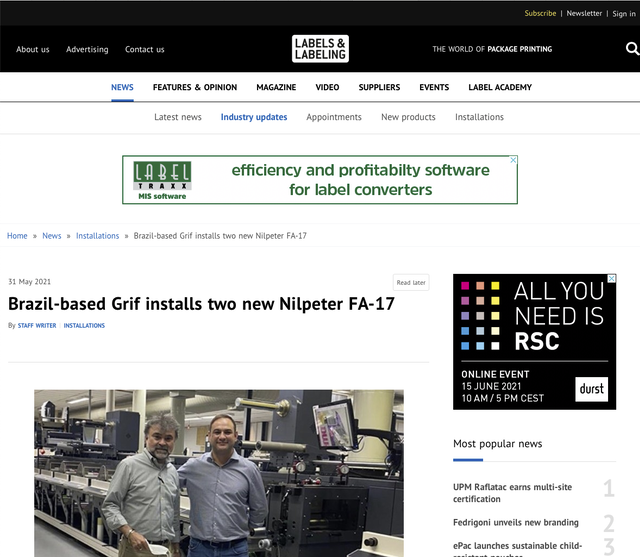Viewport: 640px width, 557px height.
Task: Open the Installations breadcrumb link
Action: 98,236
